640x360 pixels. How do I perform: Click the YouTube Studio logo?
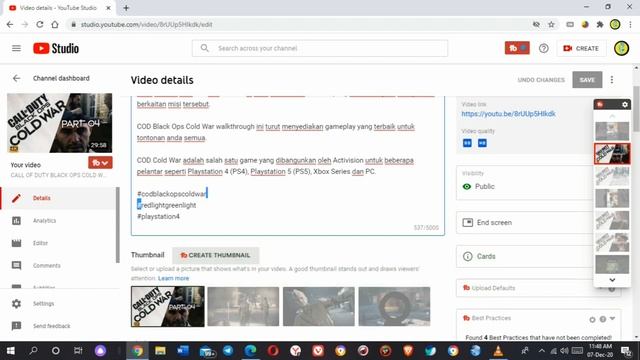click(56, 48)
